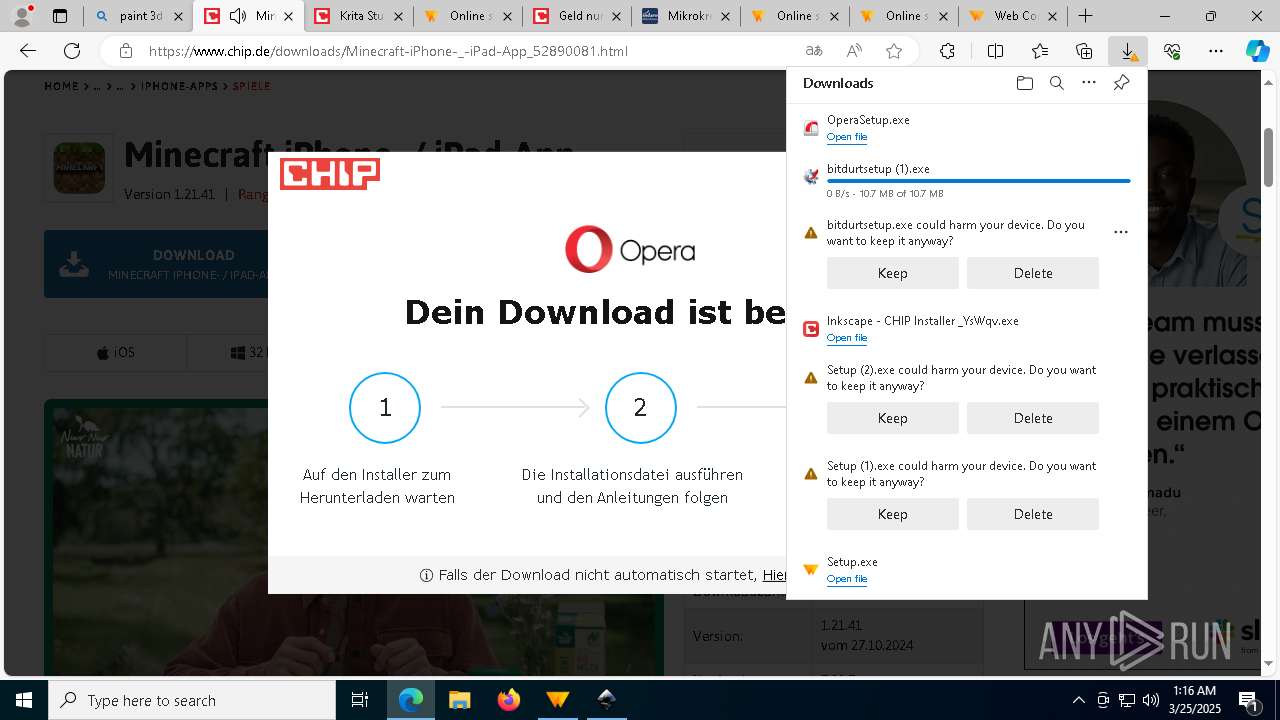
Task: Go back to previous page
Action: tap(28, 51)
